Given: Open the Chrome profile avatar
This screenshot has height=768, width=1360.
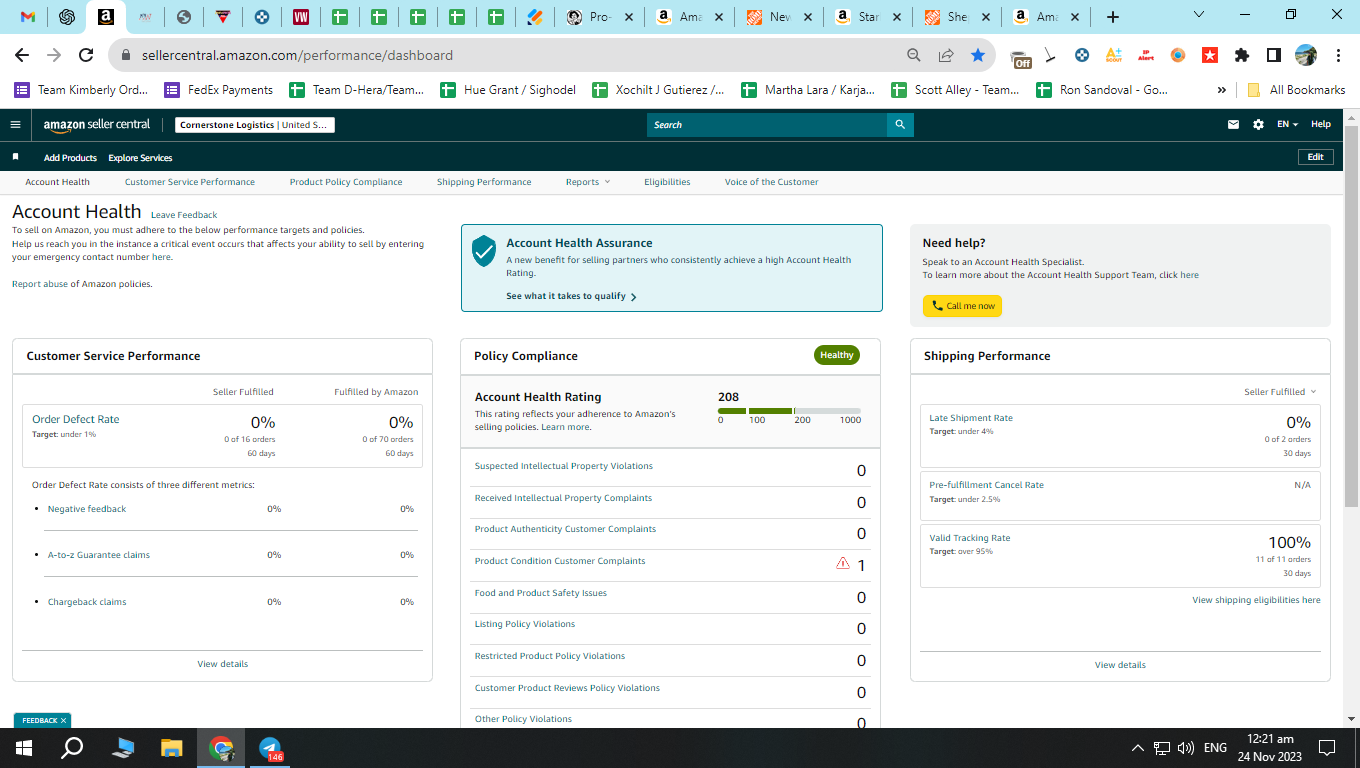Looking at the screenshot, I should (x=1306, y=56).
